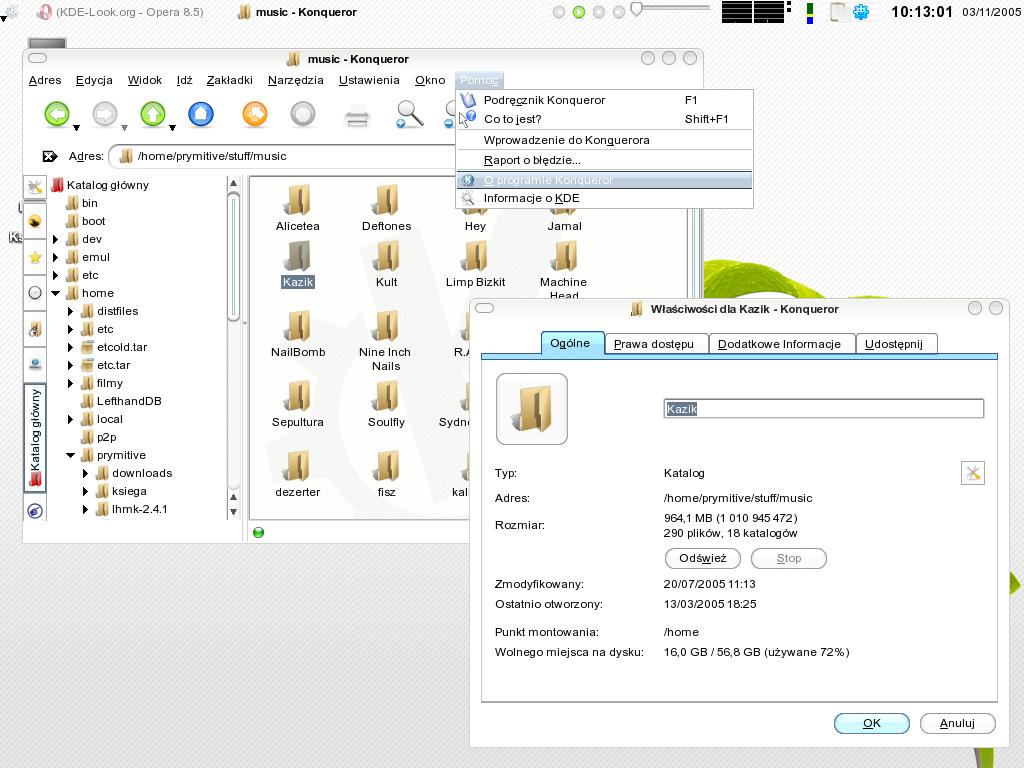Expand the filmy tree folder
The height and width of the screenshot is (768, 1024).
[71, 383]
